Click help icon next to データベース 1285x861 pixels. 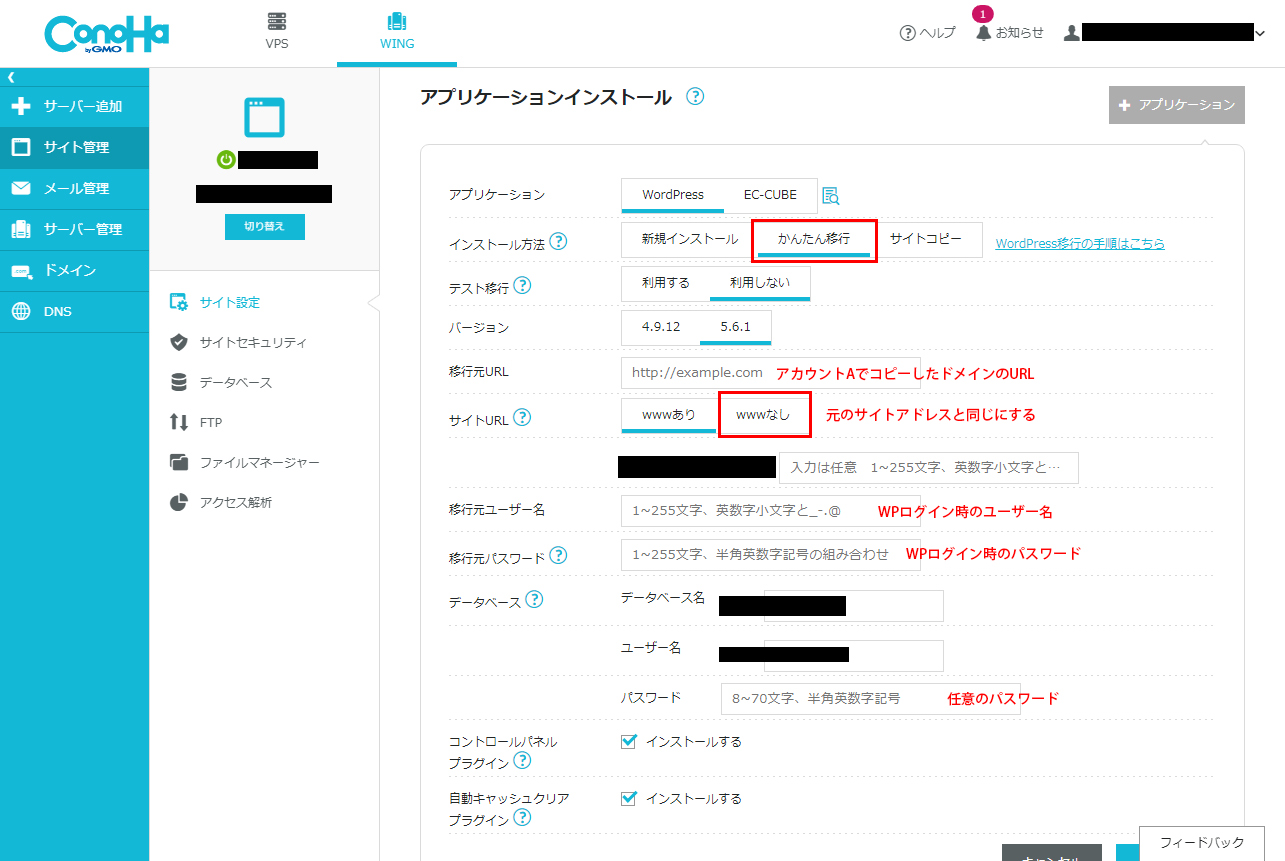tap(534, 599)
